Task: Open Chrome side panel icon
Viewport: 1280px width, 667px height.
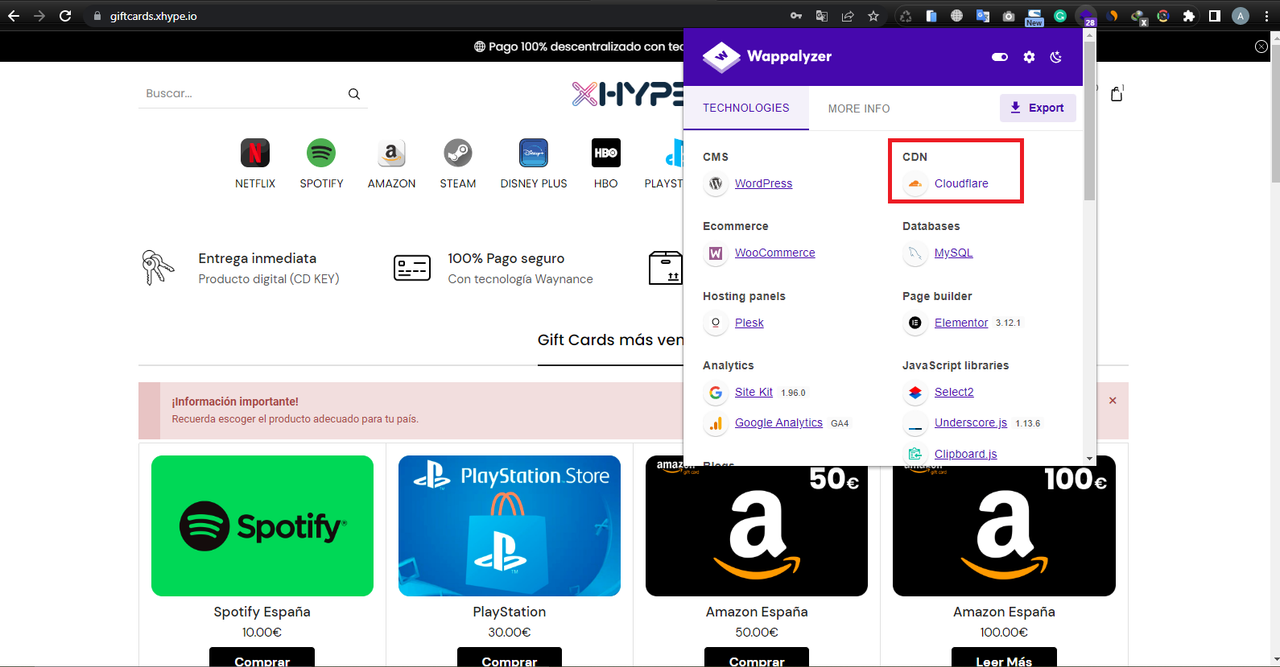Action: coord(1214,16)
